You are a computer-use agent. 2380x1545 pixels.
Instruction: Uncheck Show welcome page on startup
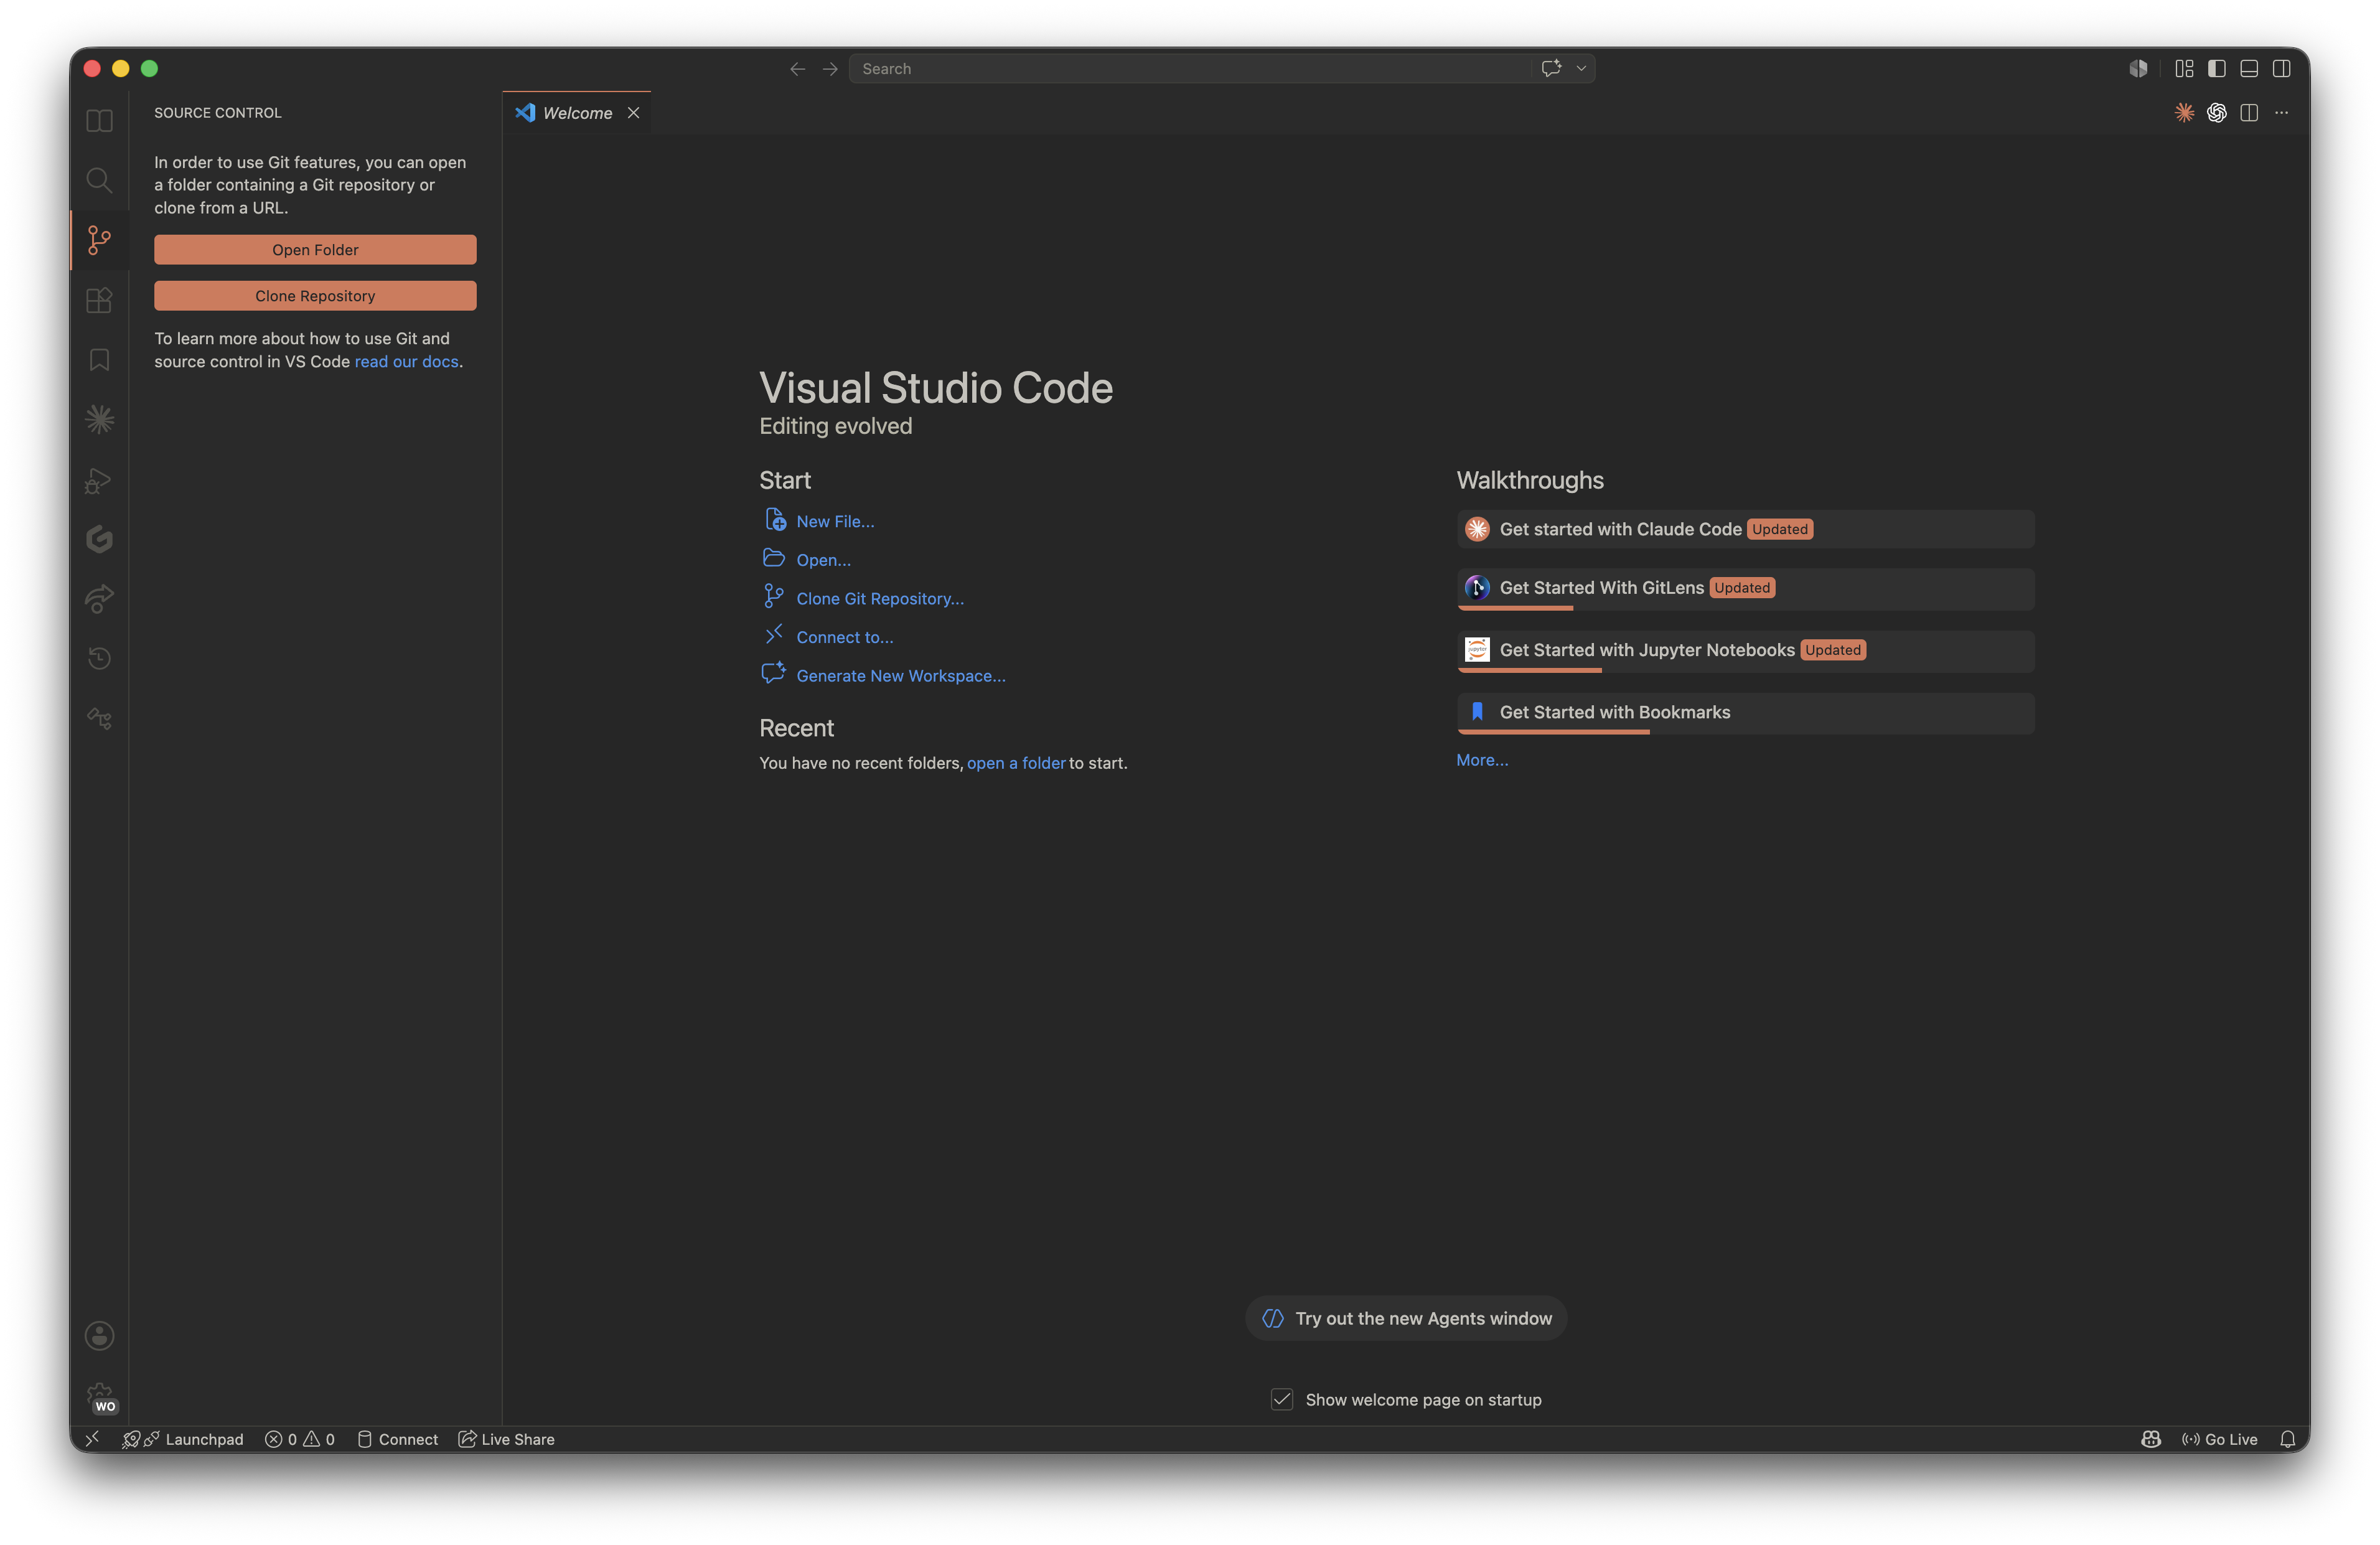(x=1282, y=1399)
